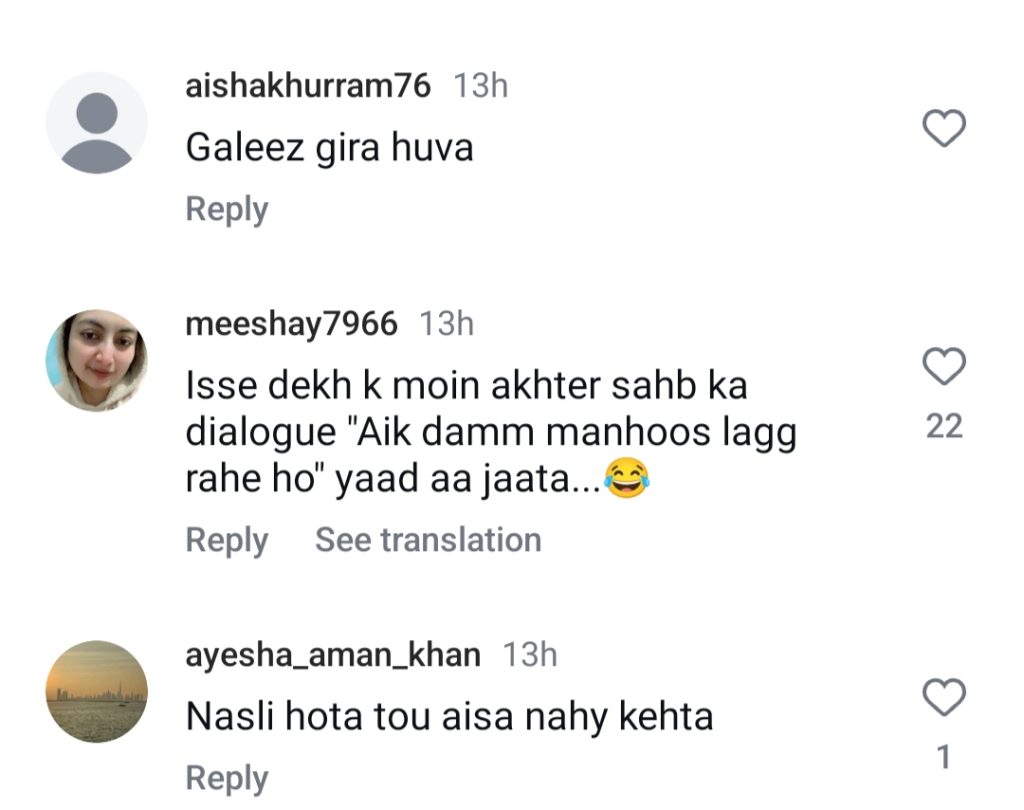View ayesha_aman_khan's skyline profile photo
1024x810 pixels.
[97, 691]
